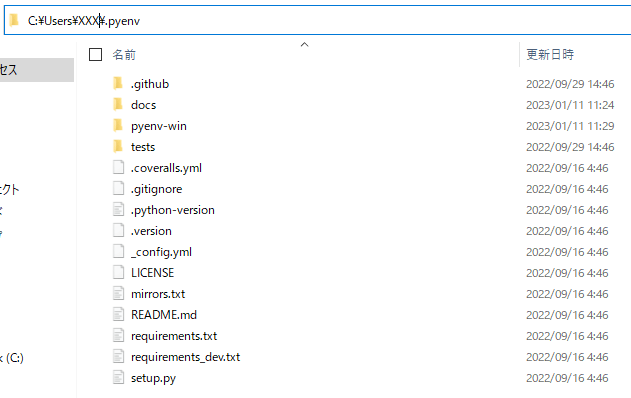Click the modified date of setup.py
This screenshot has width=631, height=398.
coord(567,378)
